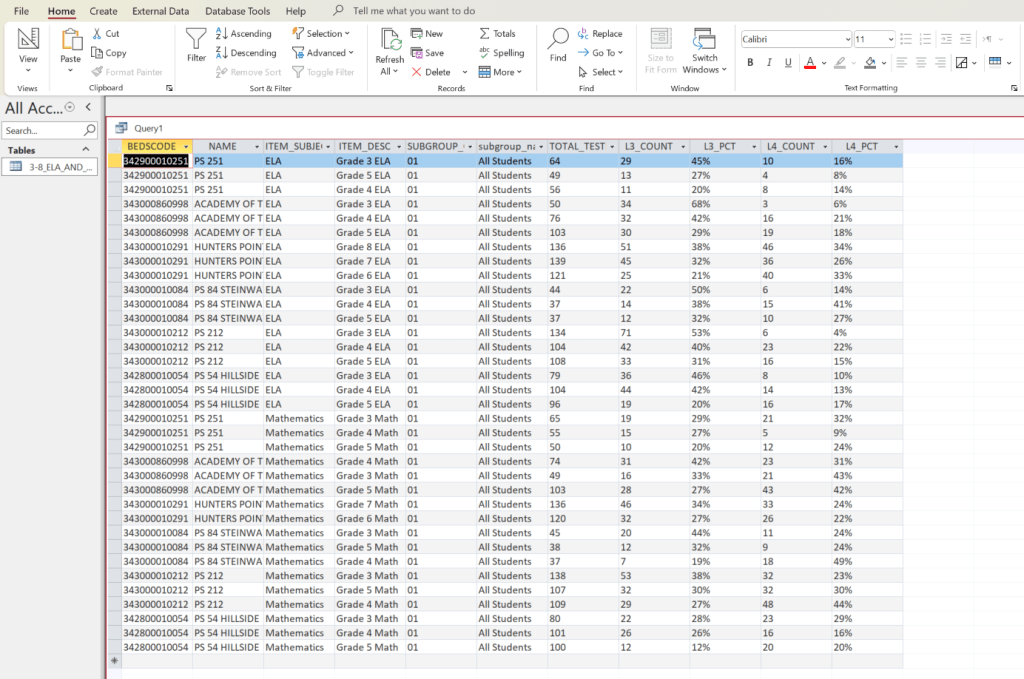
Task: Open the font size dropdown
Action: coord(890,38)
